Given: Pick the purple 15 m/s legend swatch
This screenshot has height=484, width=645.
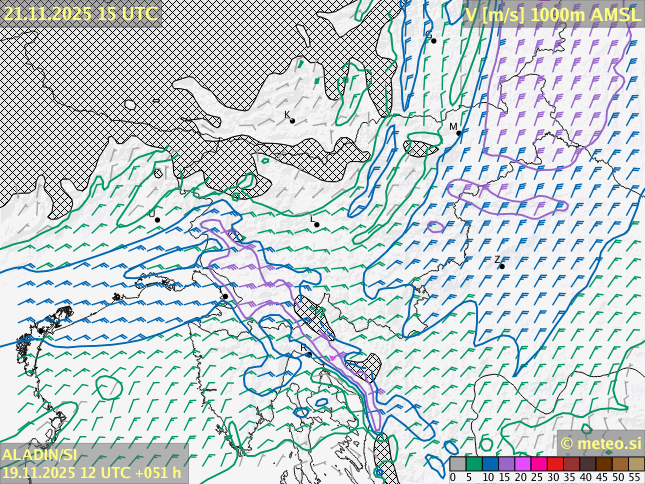Looking at the screenshot, I should point(506,464).
